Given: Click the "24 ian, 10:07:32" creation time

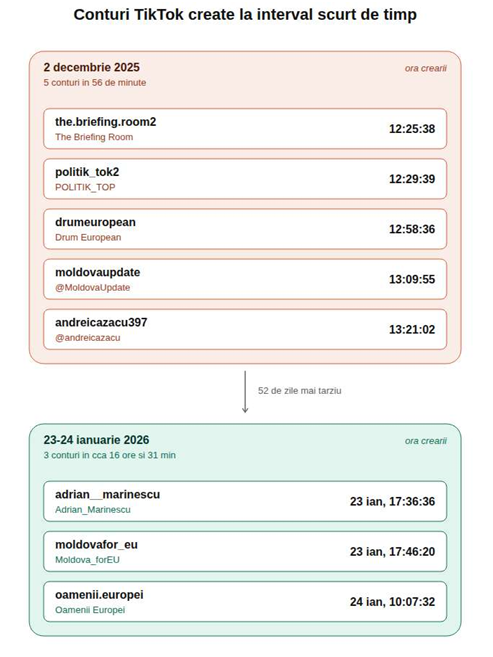Looking at the screenshot, I should 392,602.
